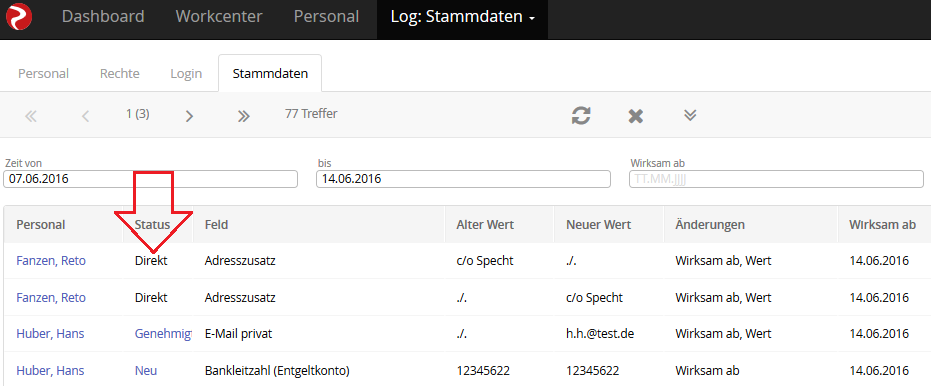Click the red application logo icon
The image size is (931, 386).
pyautogui.click(x=19, y=16)
